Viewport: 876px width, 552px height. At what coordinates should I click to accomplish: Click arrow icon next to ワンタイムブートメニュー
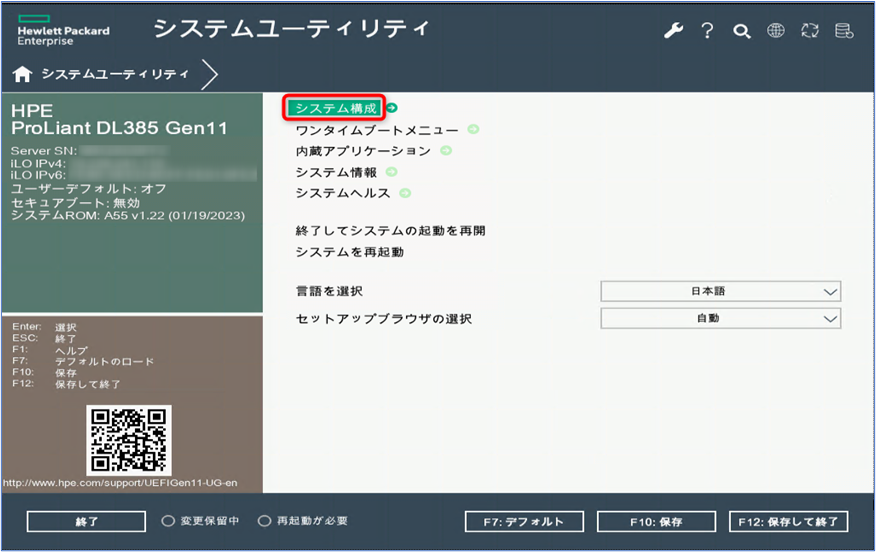[x=473, y=129]
